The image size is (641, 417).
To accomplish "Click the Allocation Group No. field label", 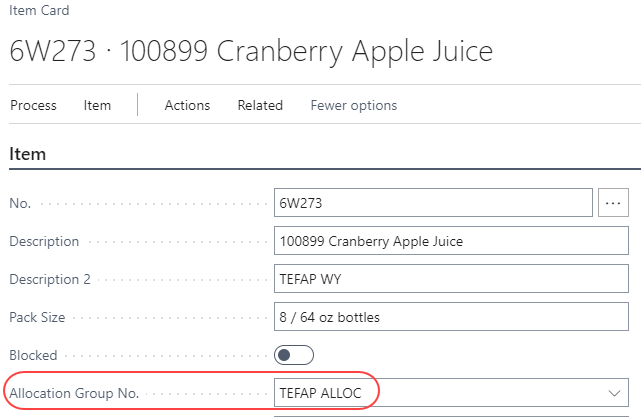I will point(74,393).
